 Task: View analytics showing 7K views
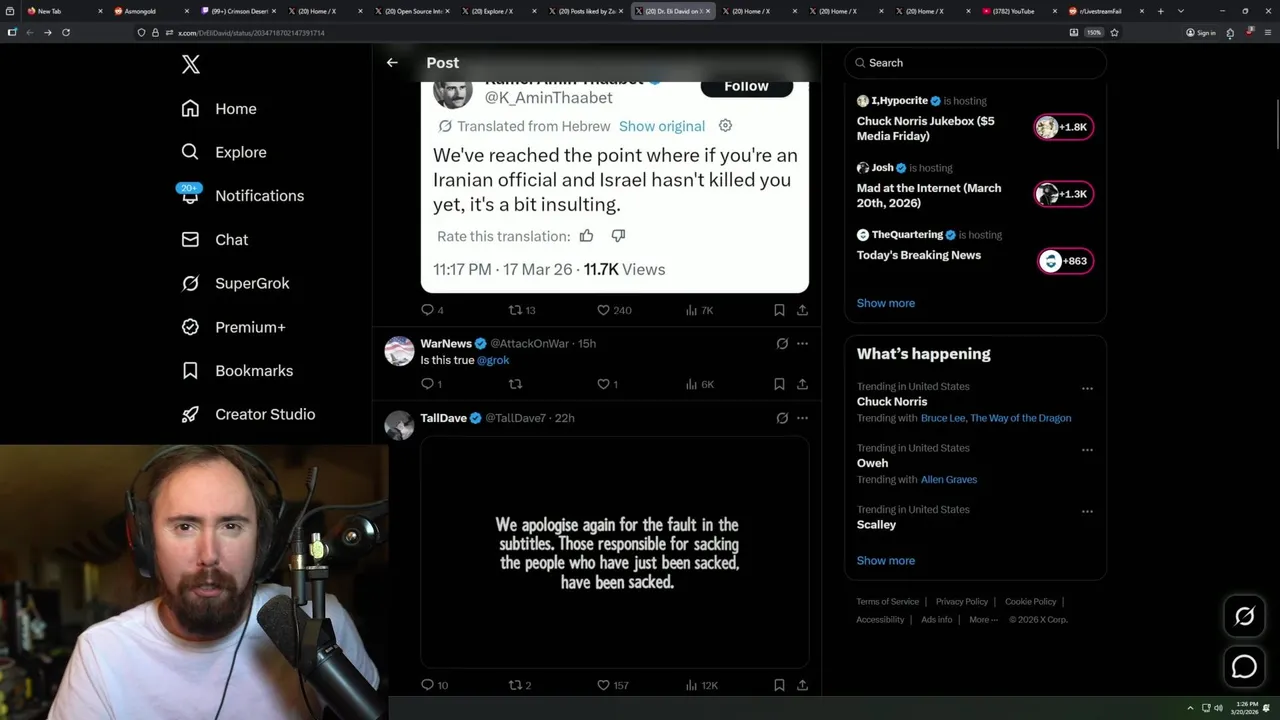tap(699, 310)
